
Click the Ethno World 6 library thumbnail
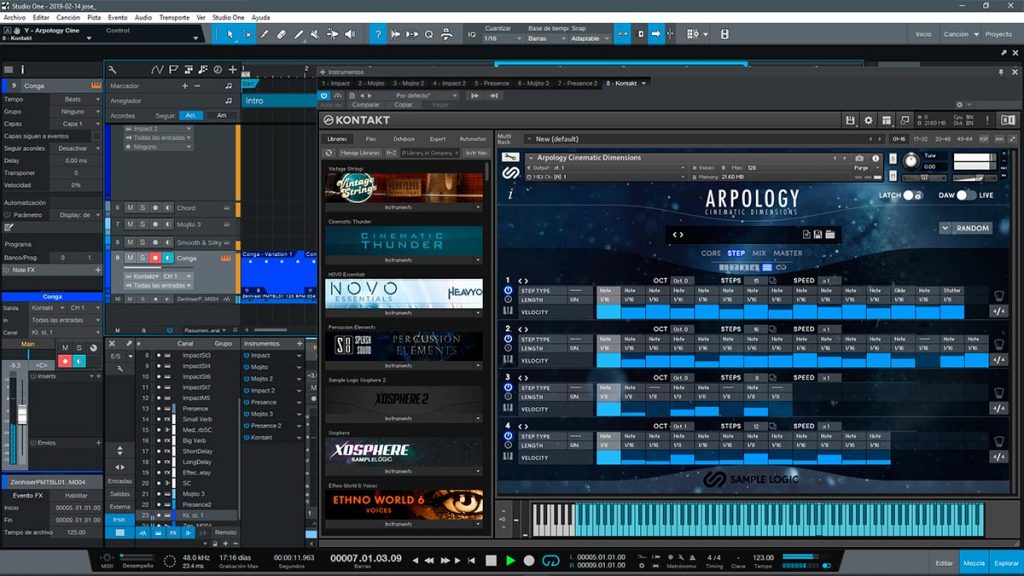404,505
